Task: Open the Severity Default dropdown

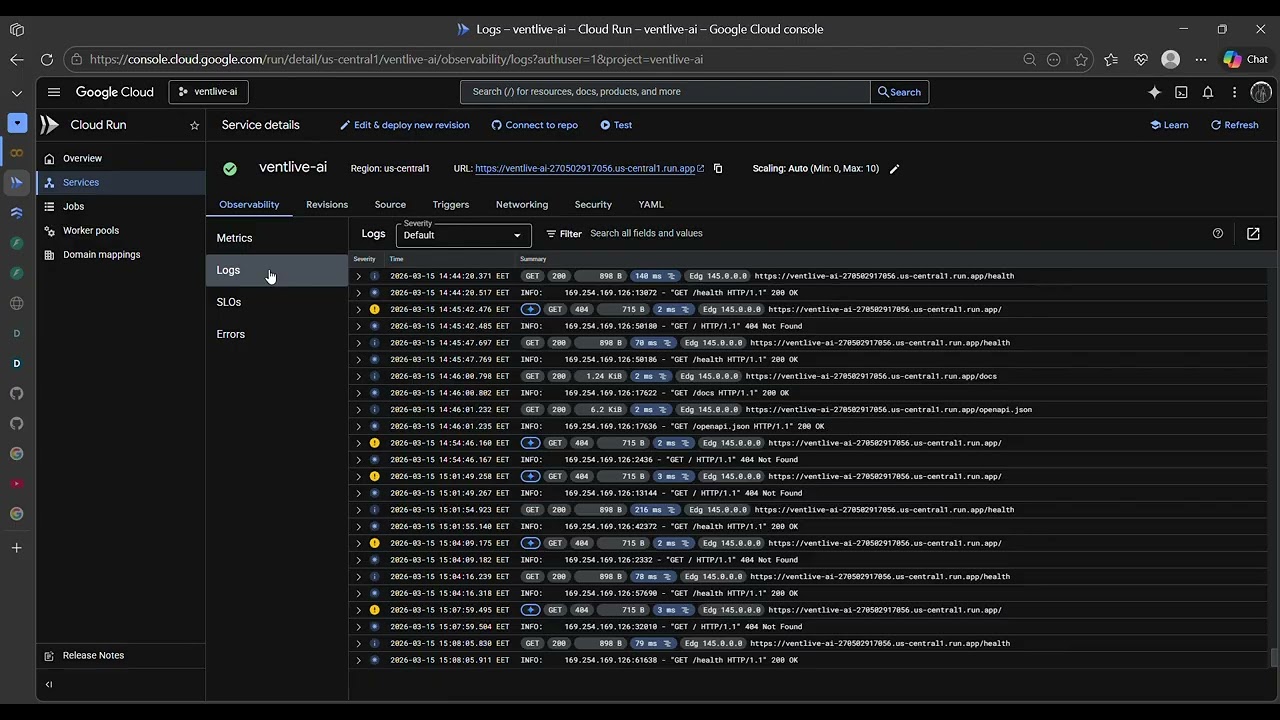Action: [x=464, y=235]
